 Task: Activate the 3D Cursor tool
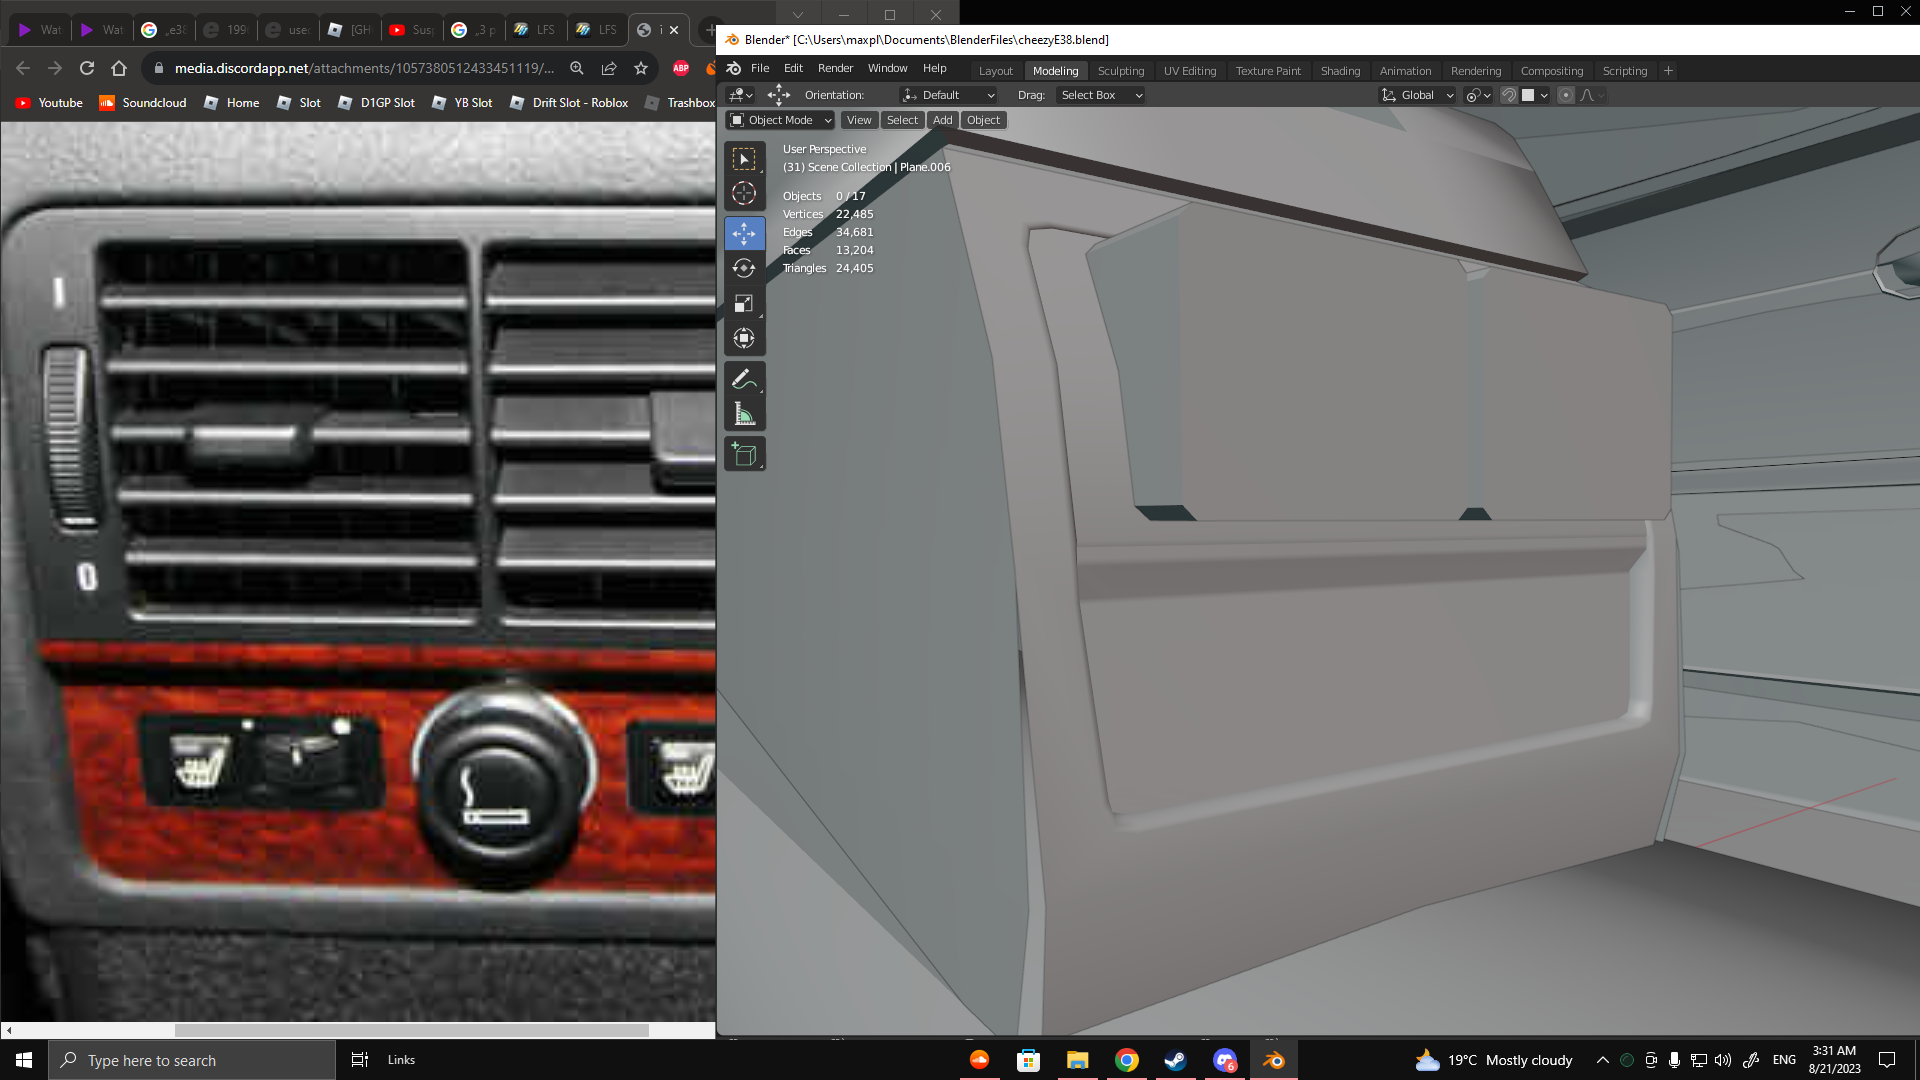(x=744, y=193)
